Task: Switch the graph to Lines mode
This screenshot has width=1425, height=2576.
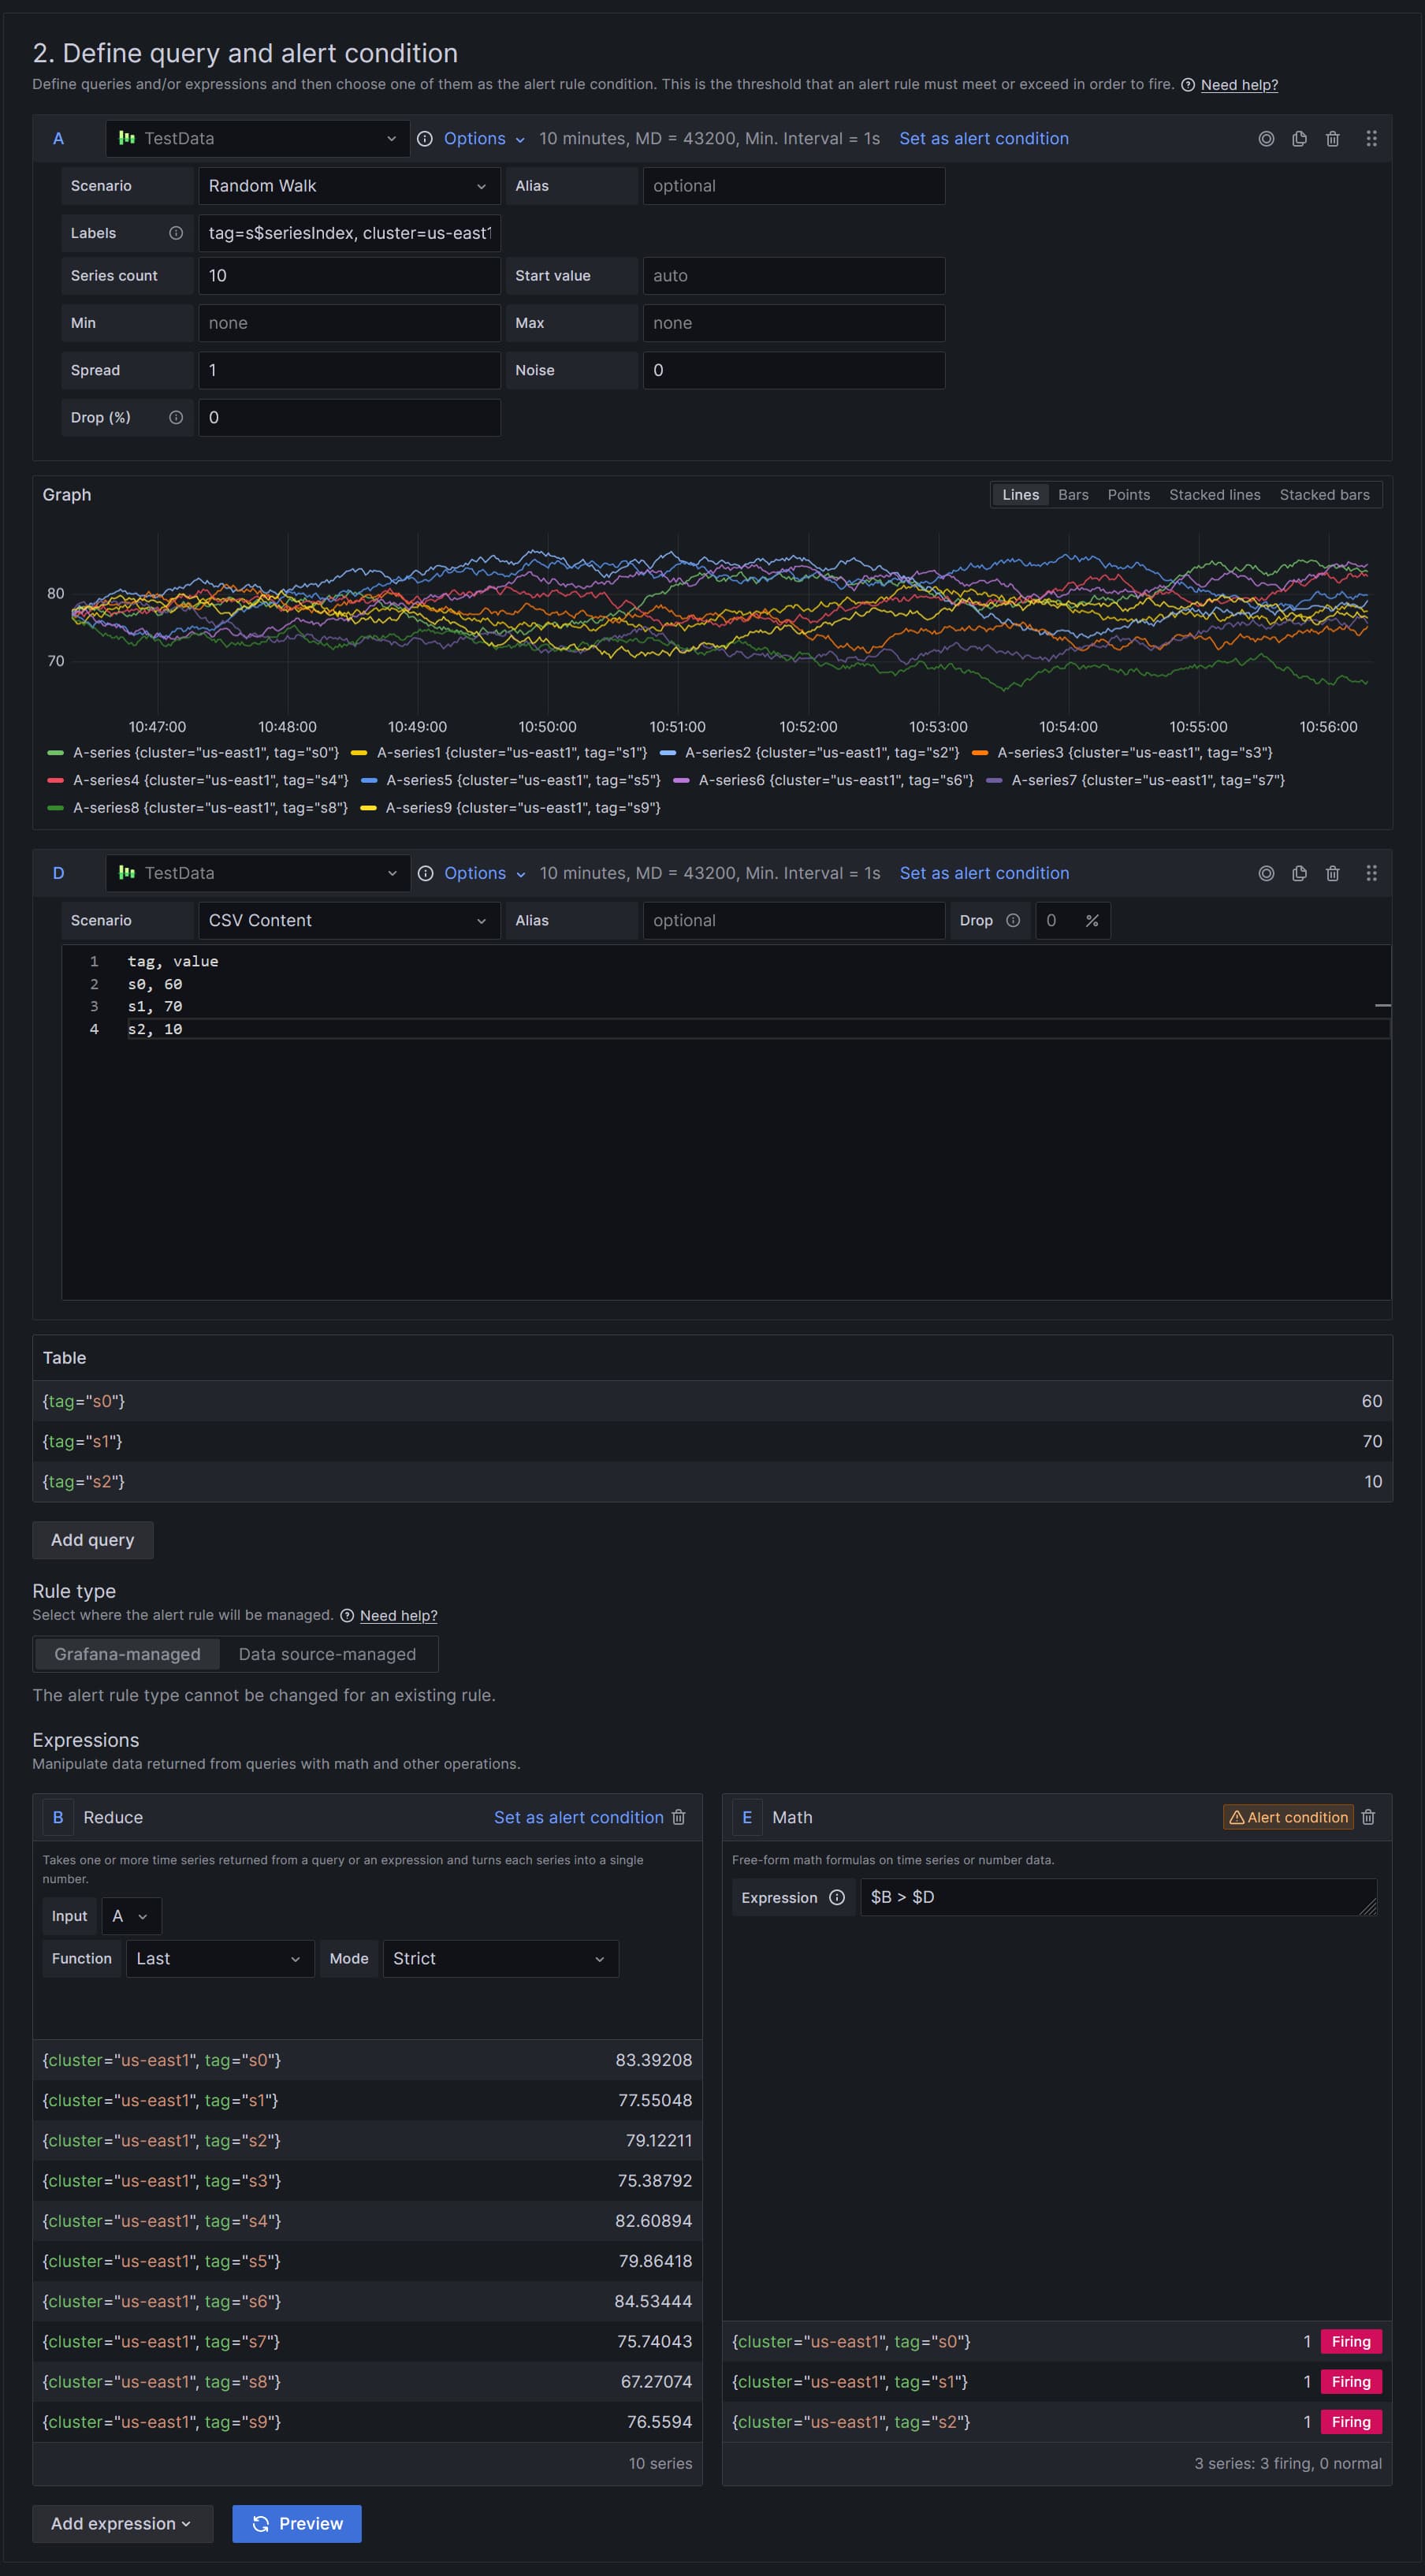Action: 1020,495
